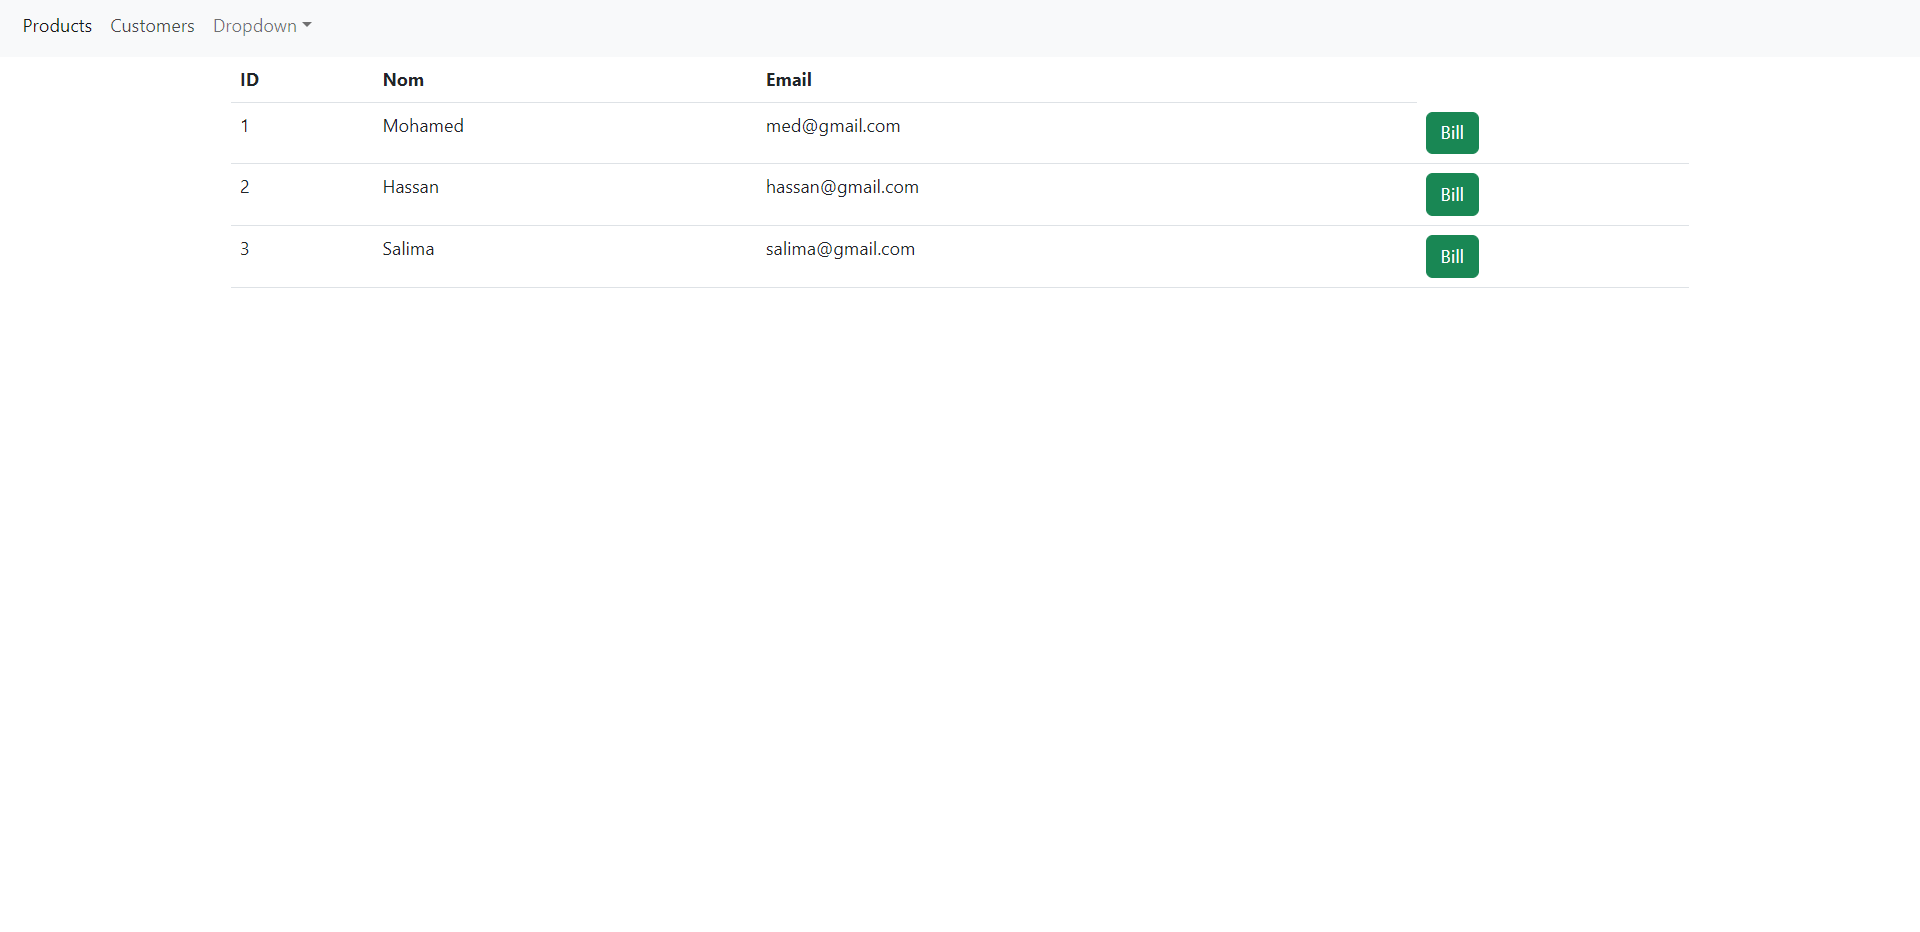Click the email med@gmail.com
Viewport: 1920px width, 932px height.
833,126
